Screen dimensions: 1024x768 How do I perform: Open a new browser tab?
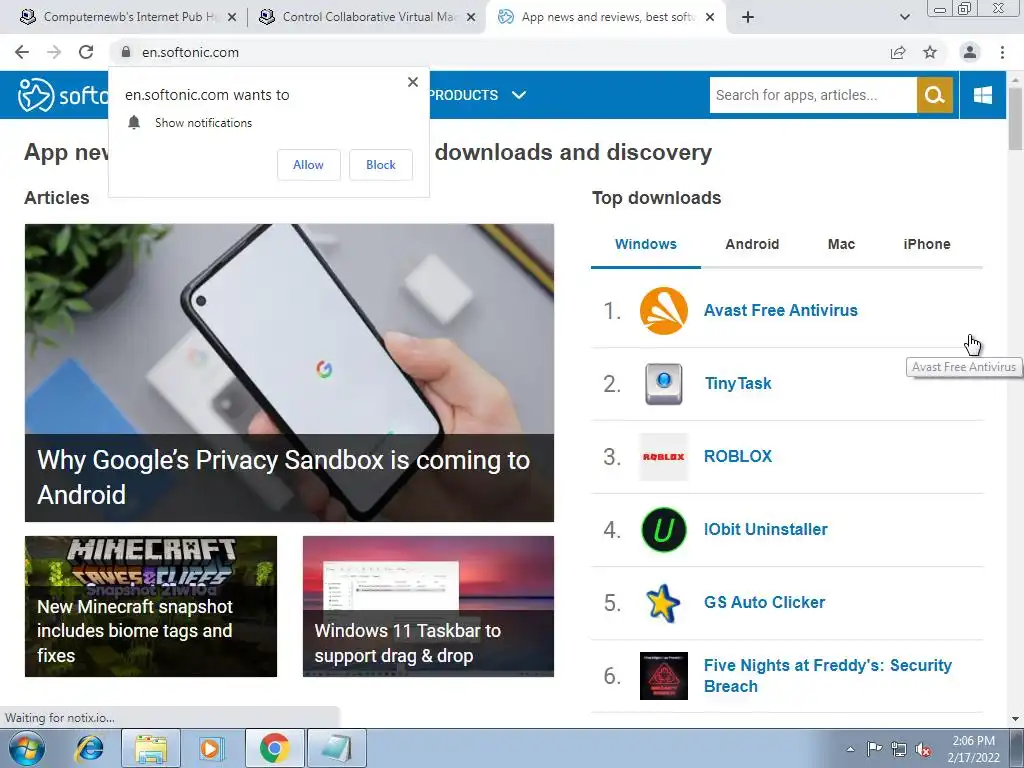point(748,17)
